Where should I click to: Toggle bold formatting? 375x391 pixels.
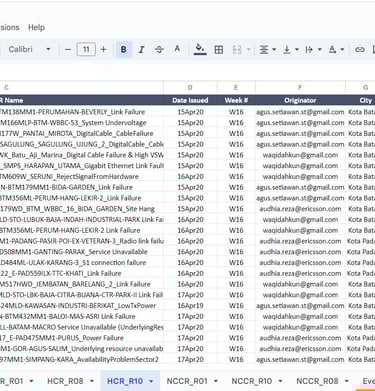pyautogui.click(x=124, y=50)
